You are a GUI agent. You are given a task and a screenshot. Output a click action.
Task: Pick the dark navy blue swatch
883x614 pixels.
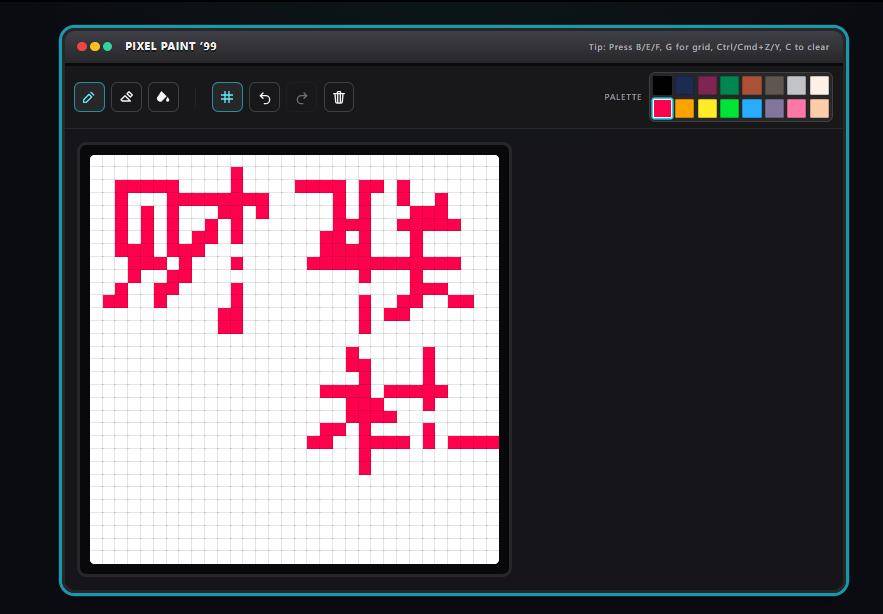pyautogui.click(x=684, y=86)
